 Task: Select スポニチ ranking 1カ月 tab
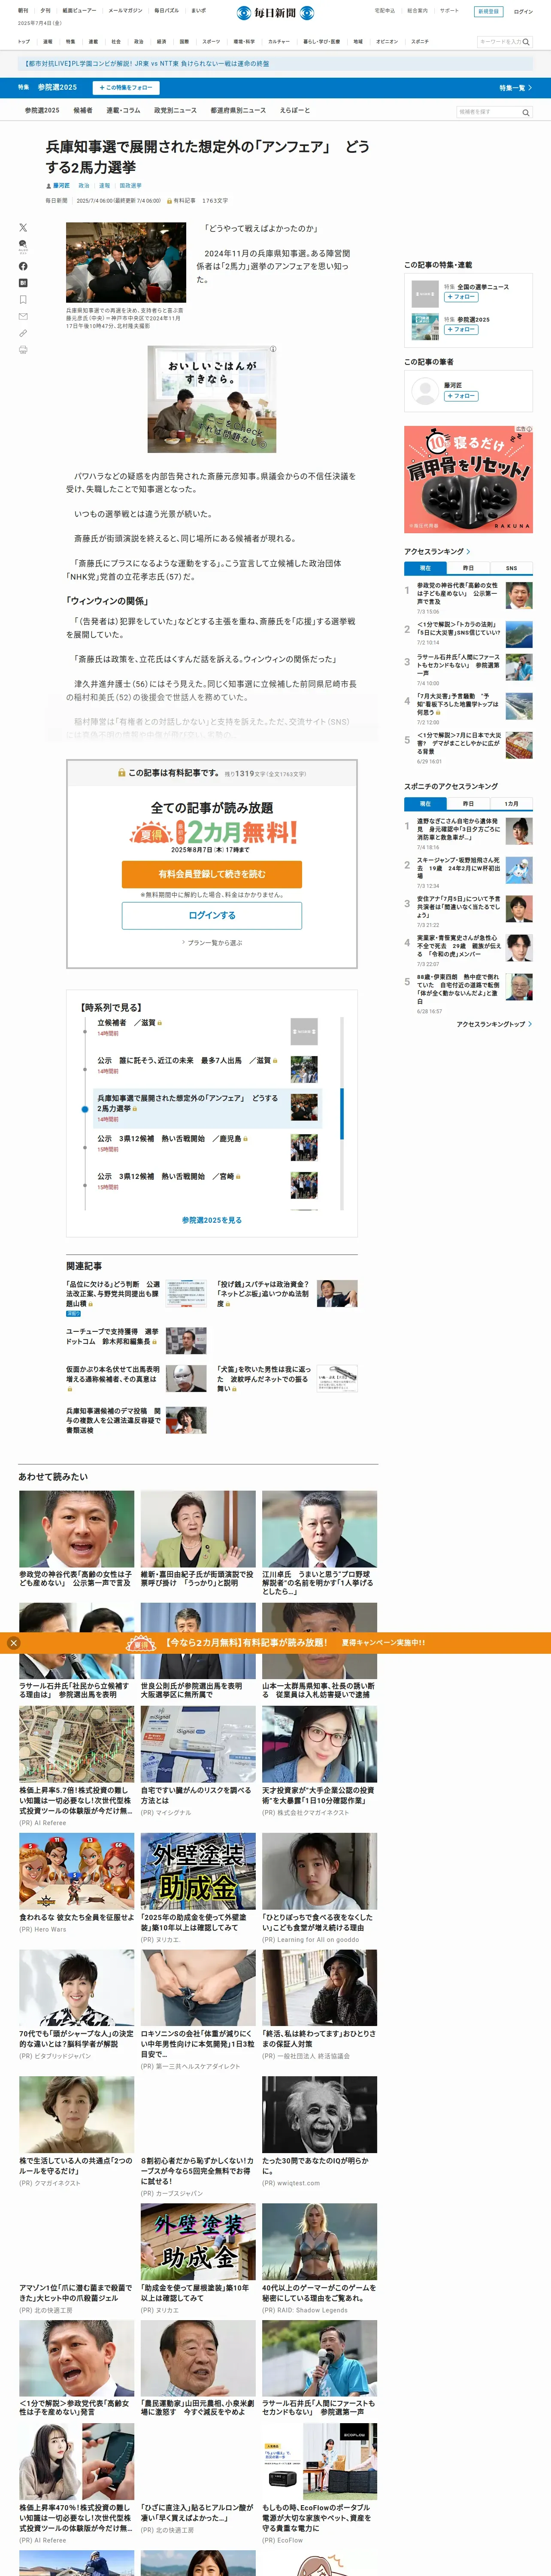[x=511, y=804]
